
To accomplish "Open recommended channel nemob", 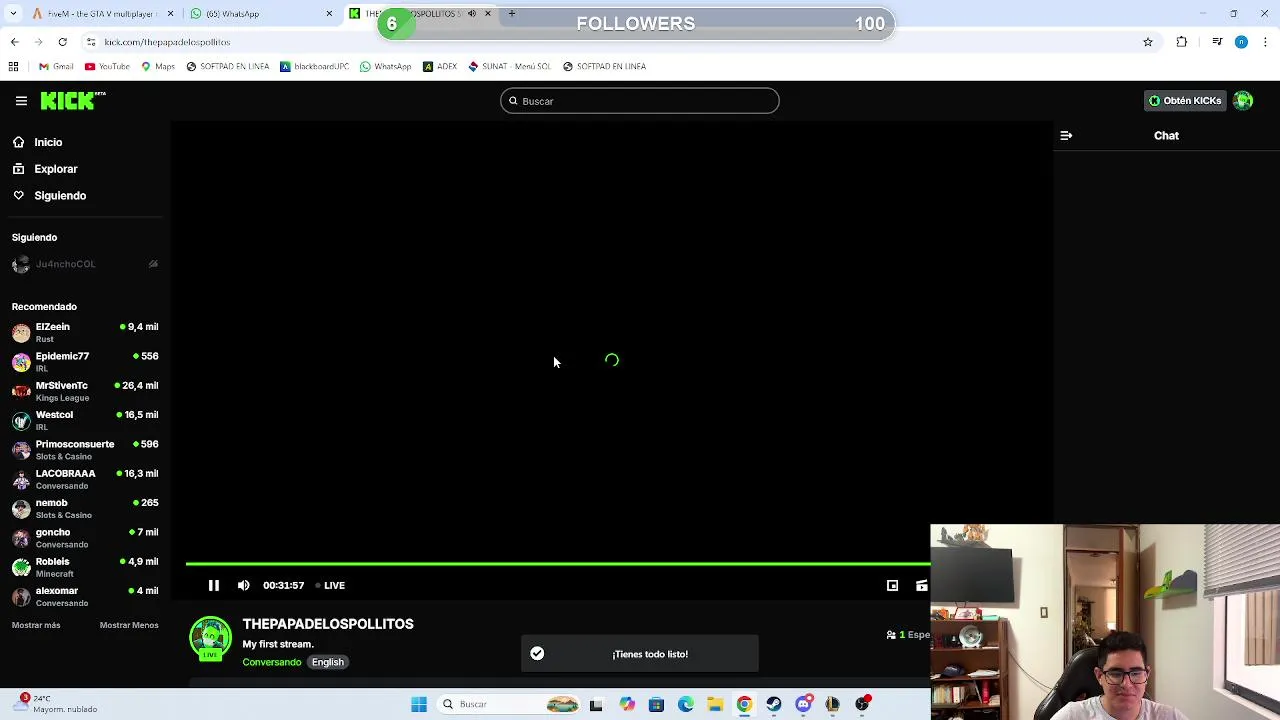I will pos(85,508).
